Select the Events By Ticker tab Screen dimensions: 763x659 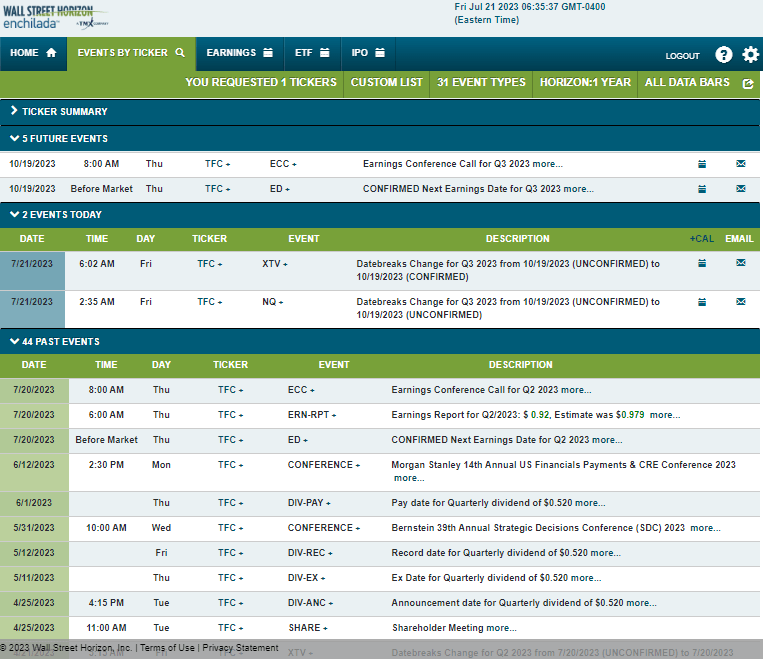click(131, 53)
